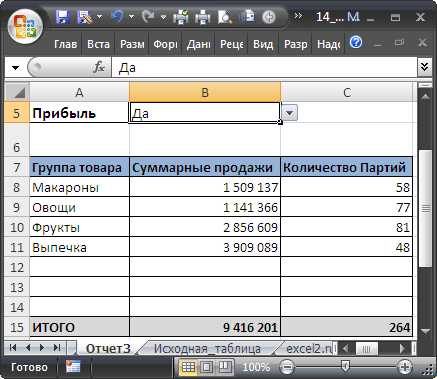Image resolution: width=437 pixels, height=379 pixels.
Task: Click horizontal scrollbar left arrow
Action: tap(345, 349)
